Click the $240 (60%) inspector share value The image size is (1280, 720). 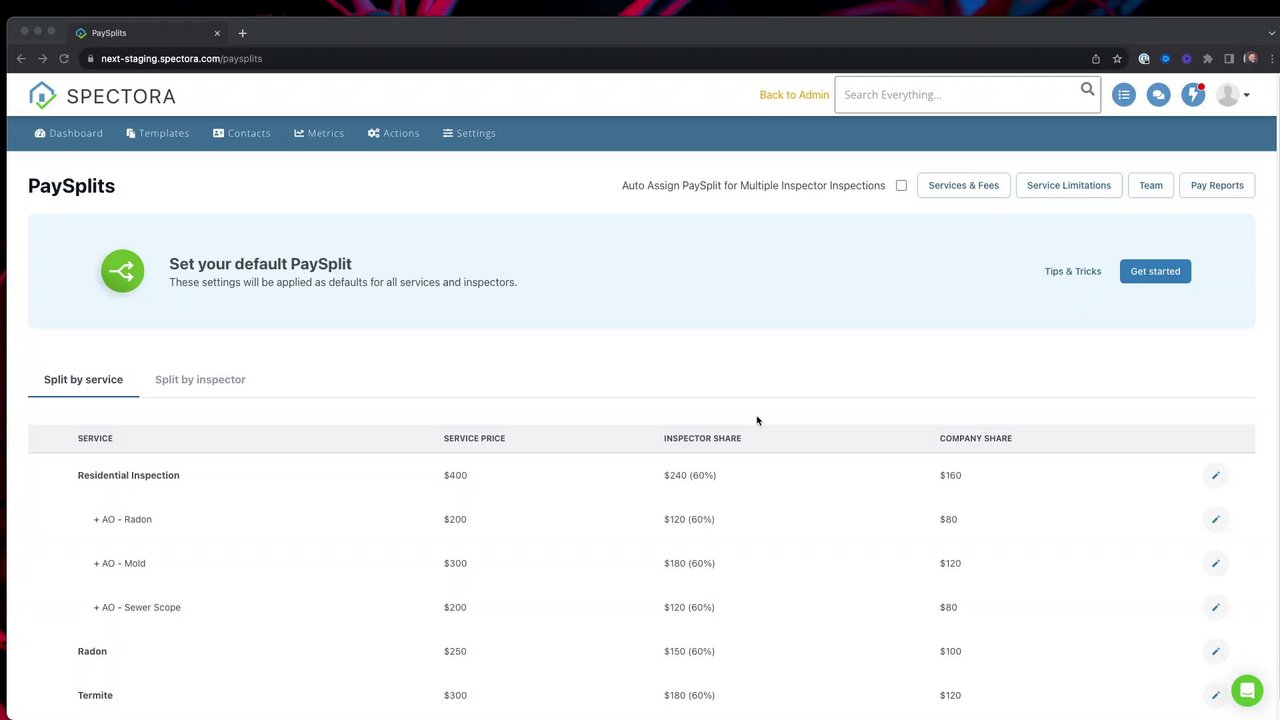pyautogui.click(x=690, y=475)
